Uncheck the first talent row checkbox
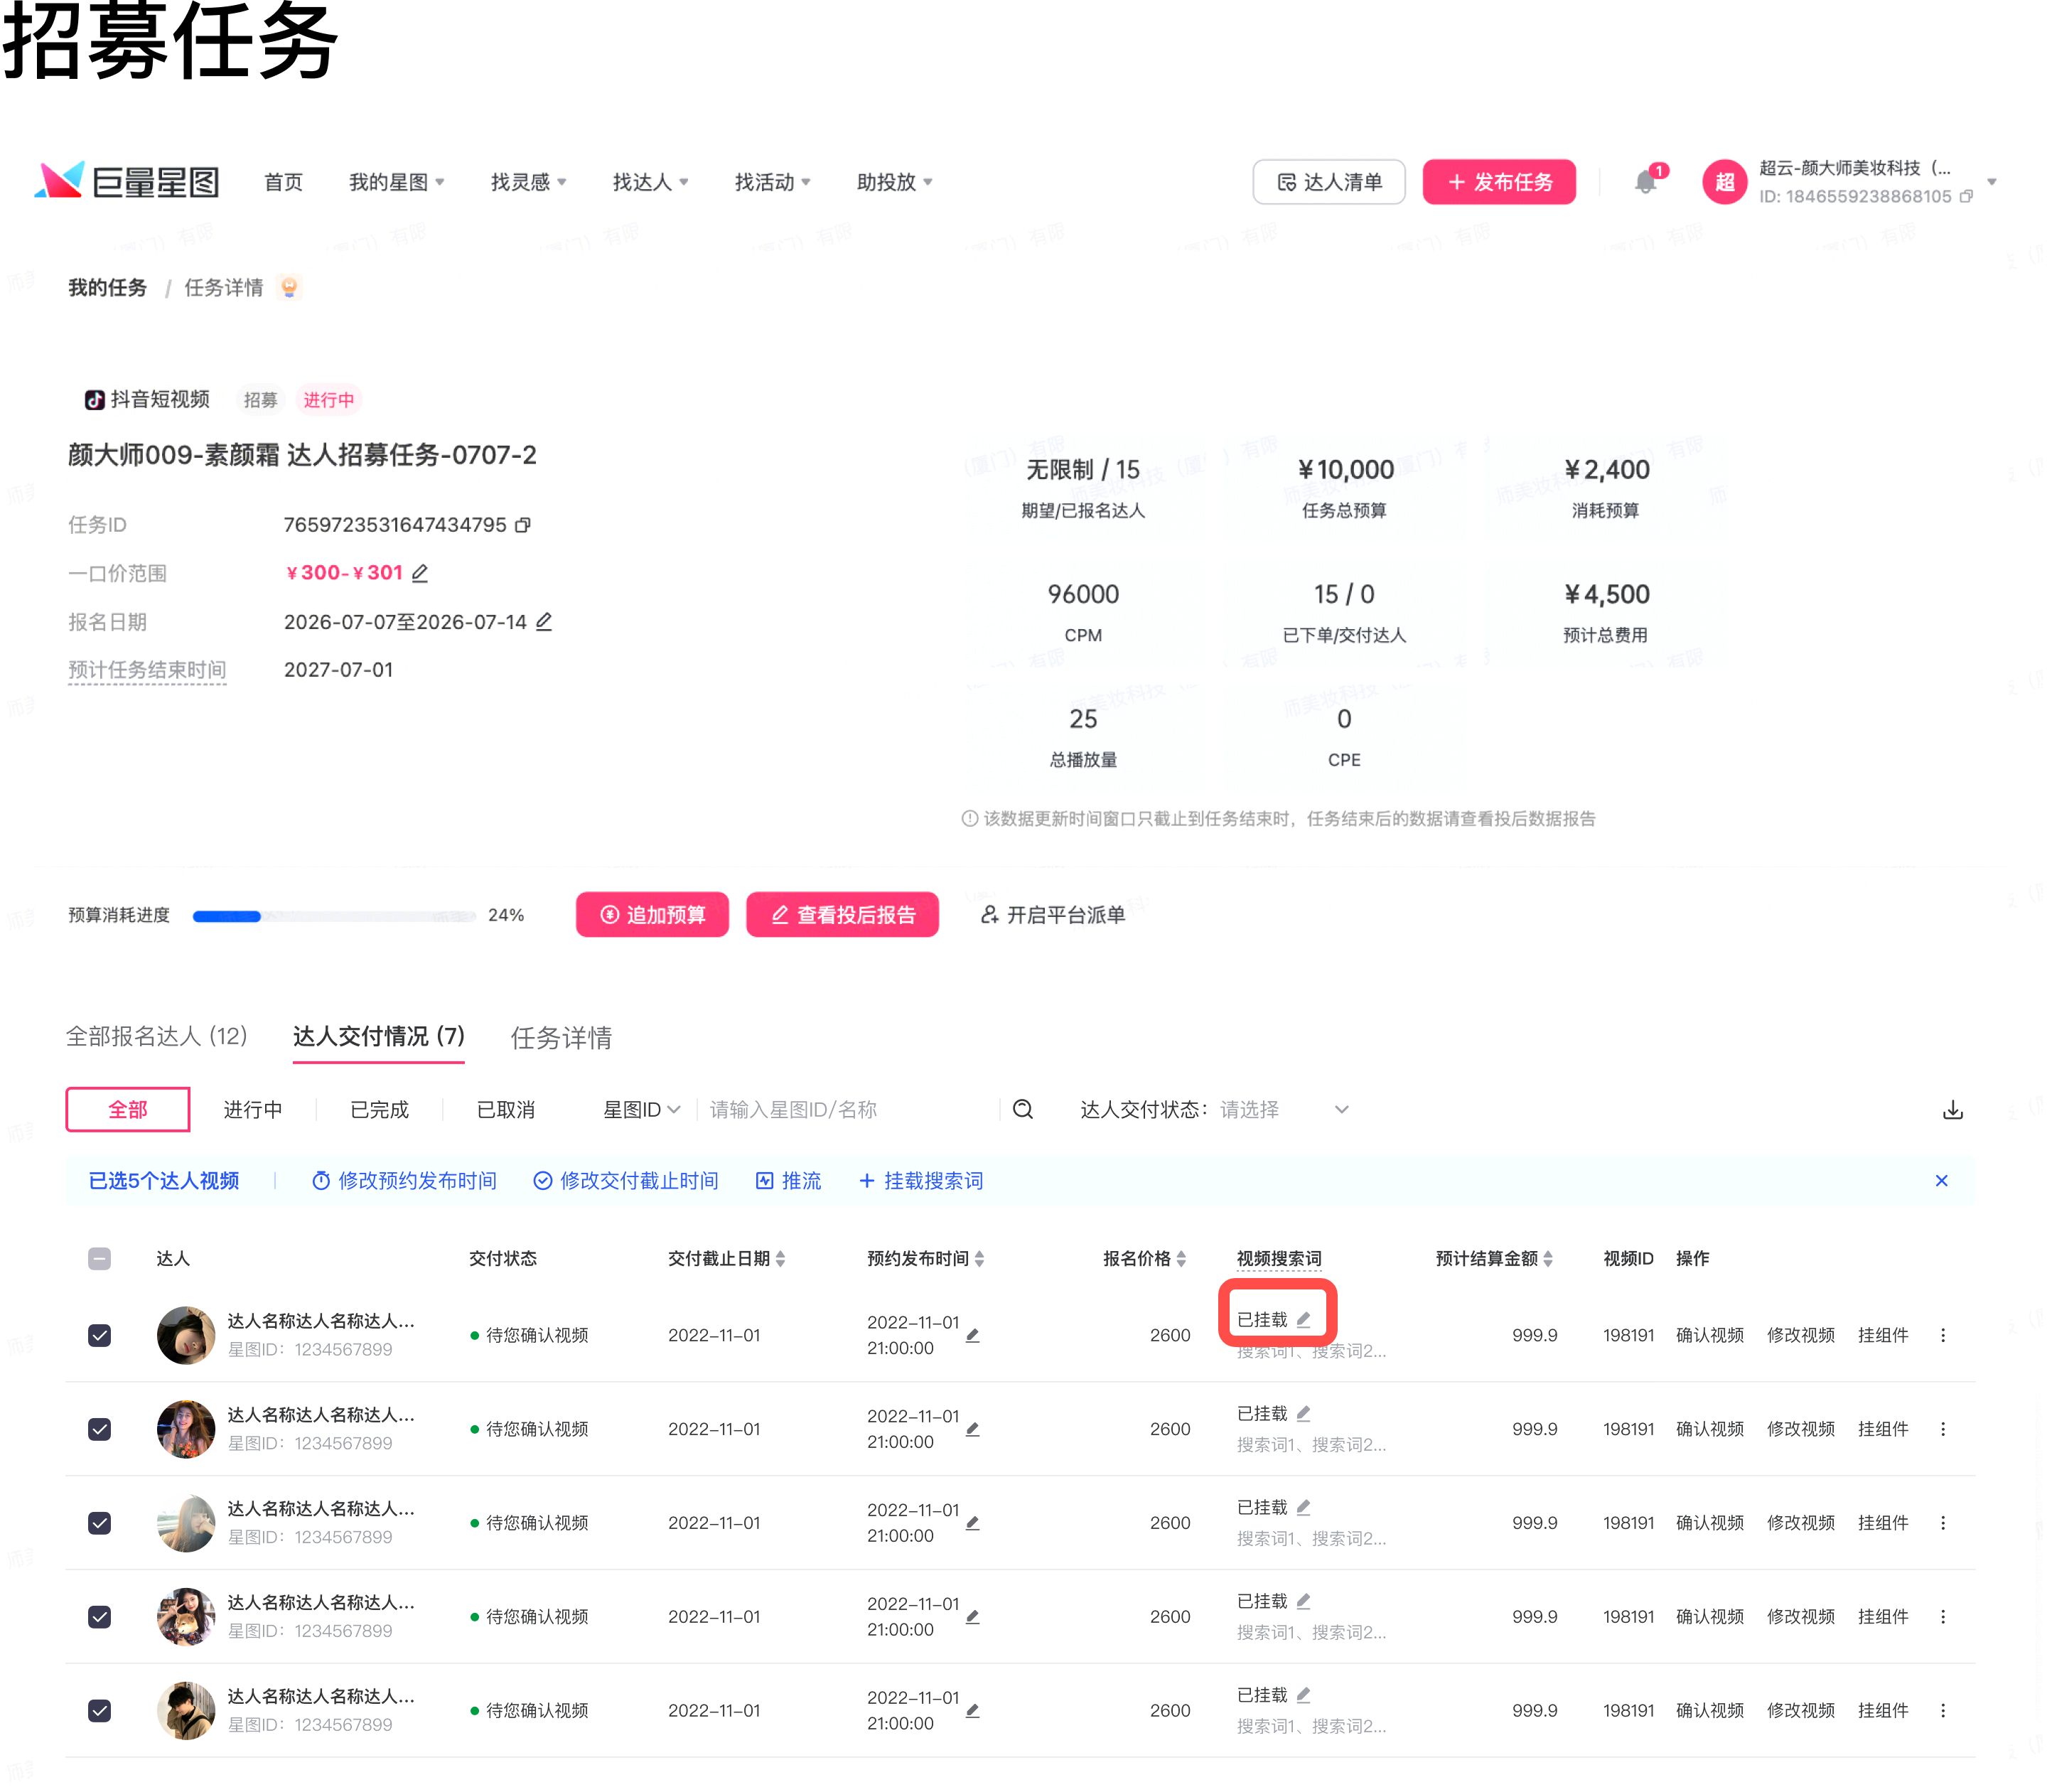The image size is (2047, 1792). tap(99, 1335)
